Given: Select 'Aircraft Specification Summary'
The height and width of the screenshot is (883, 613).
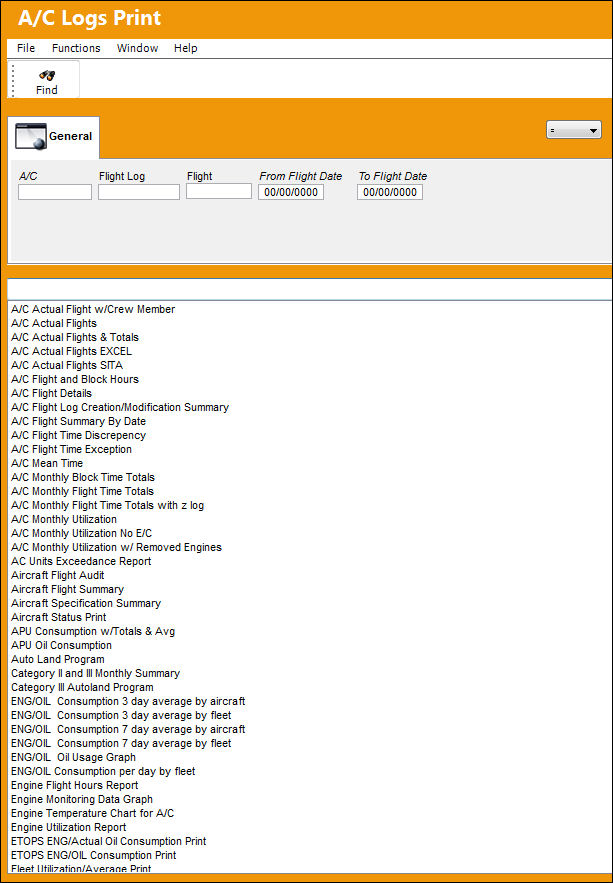Looking at the screenshot, I should click(x=86, y=604).
